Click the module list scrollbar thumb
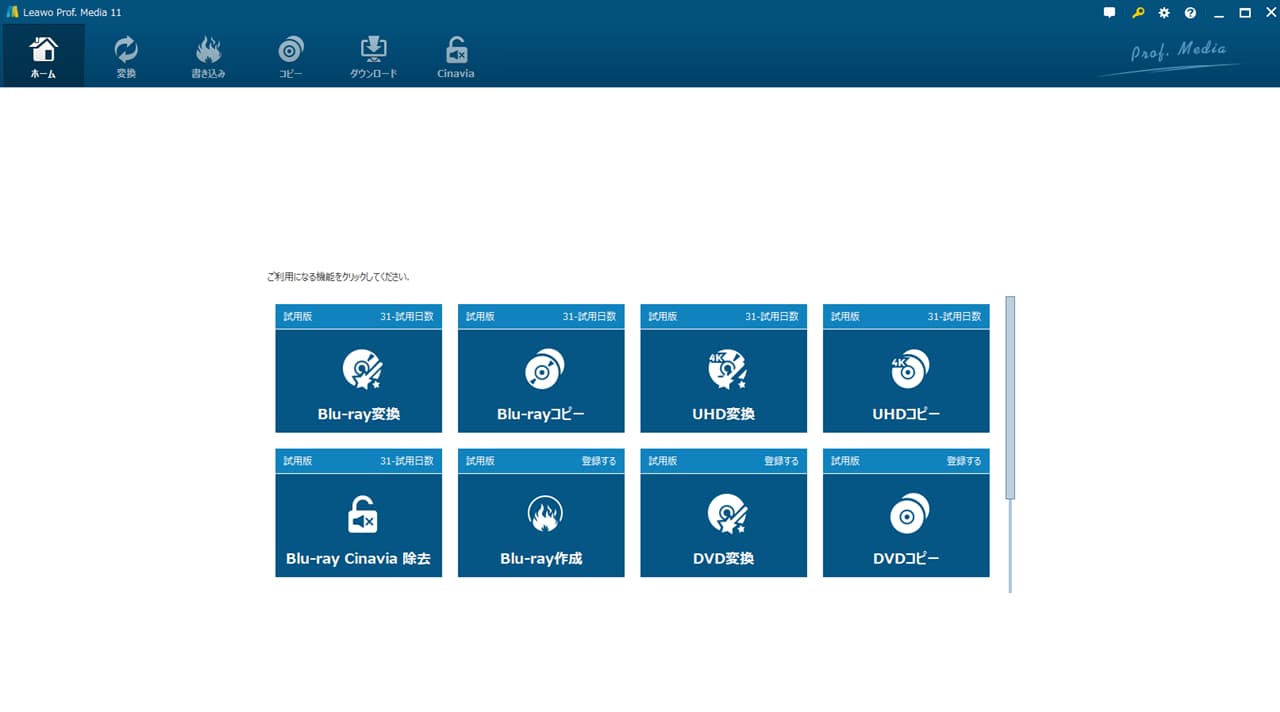The image size is (1280, 712). coord(1010,397)
